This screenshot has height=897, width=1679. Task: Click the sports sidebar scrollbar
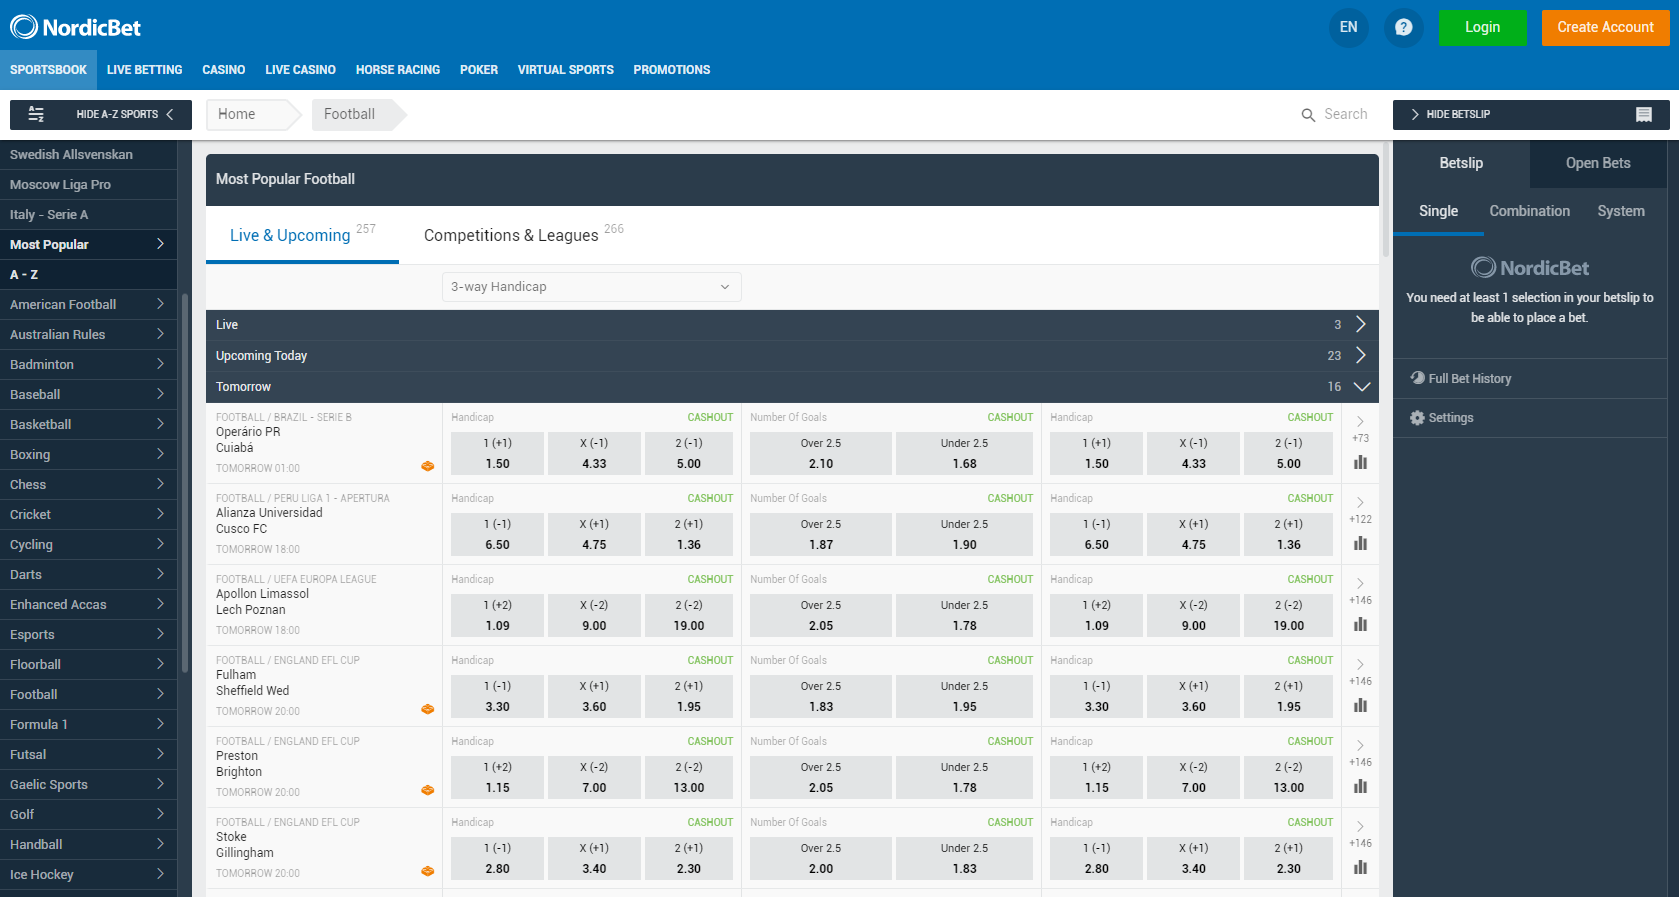185,483
